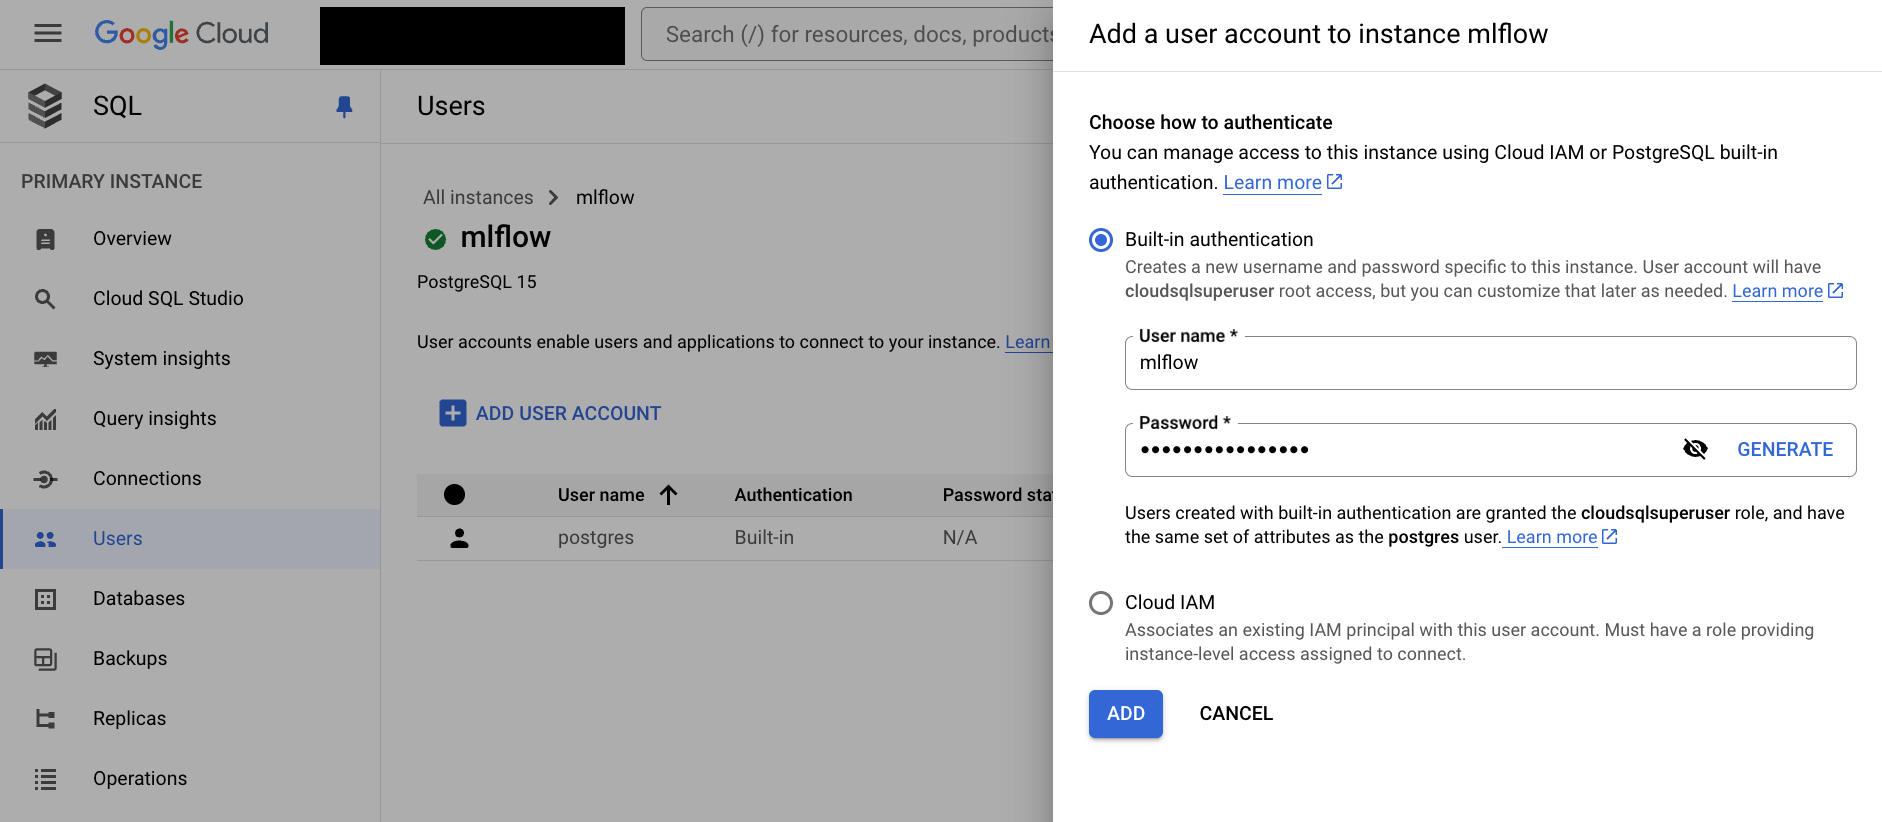Open Replicas page

point(190,719)
